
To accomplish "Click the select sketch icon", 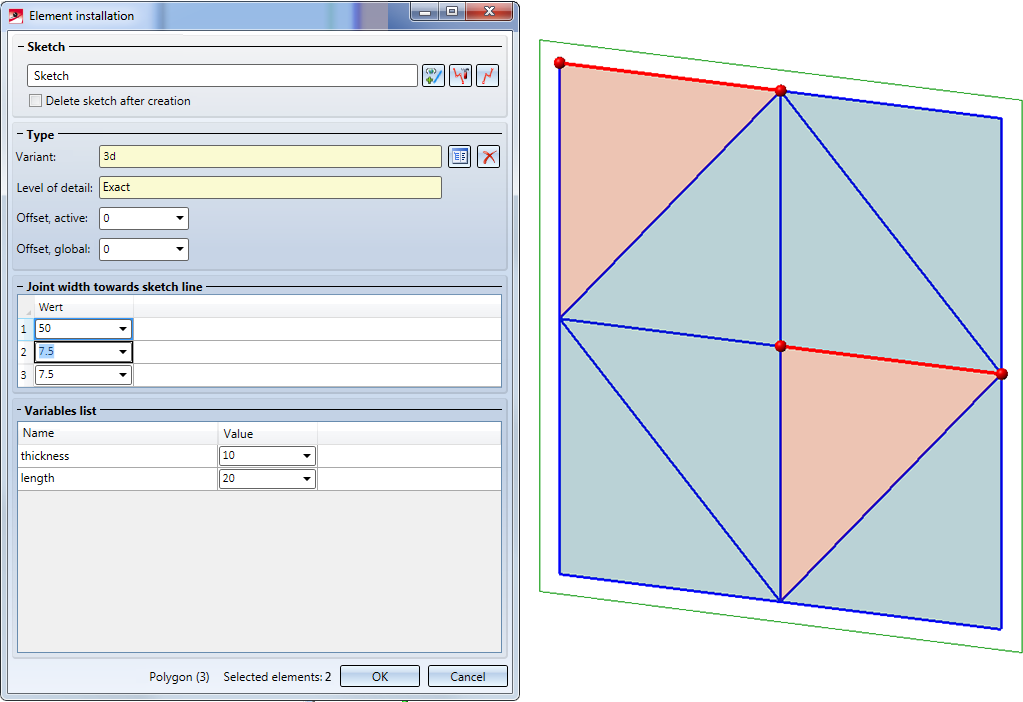I will (x=433, y=76).
